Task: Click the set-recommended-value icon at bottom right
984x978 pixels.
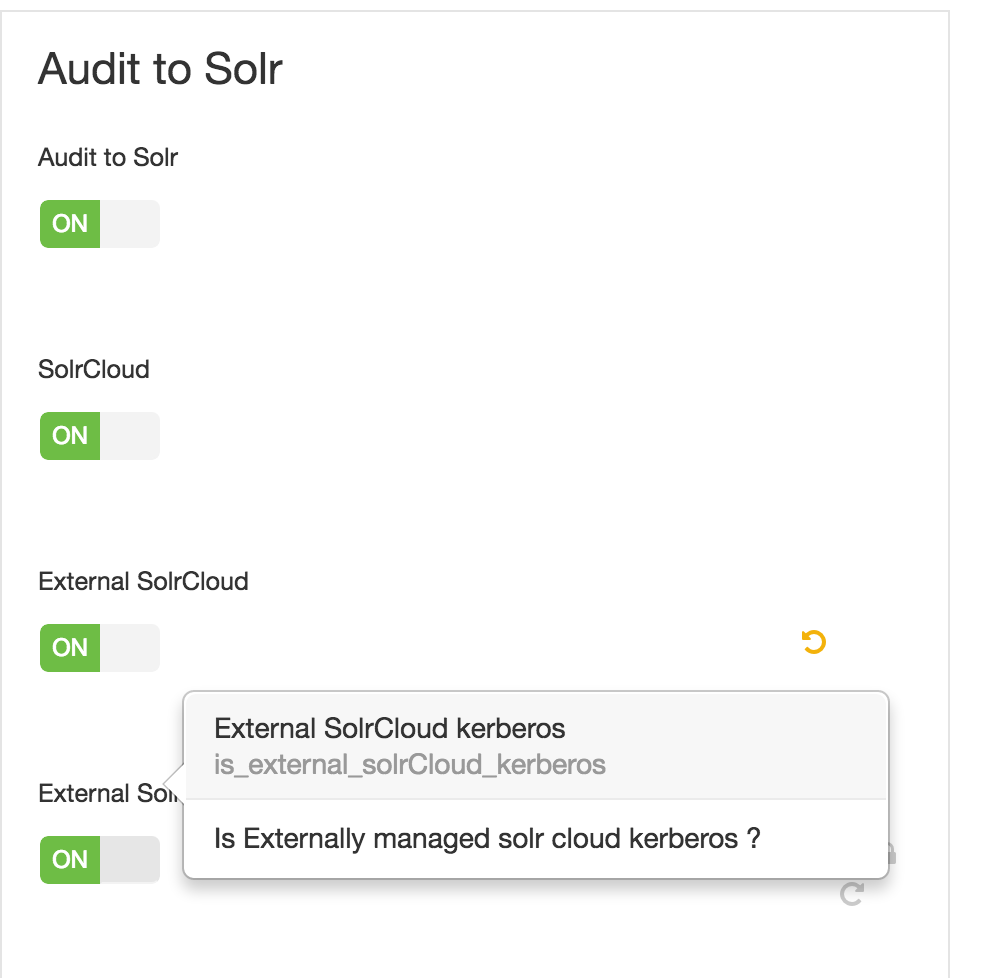Action: [850, 895]
